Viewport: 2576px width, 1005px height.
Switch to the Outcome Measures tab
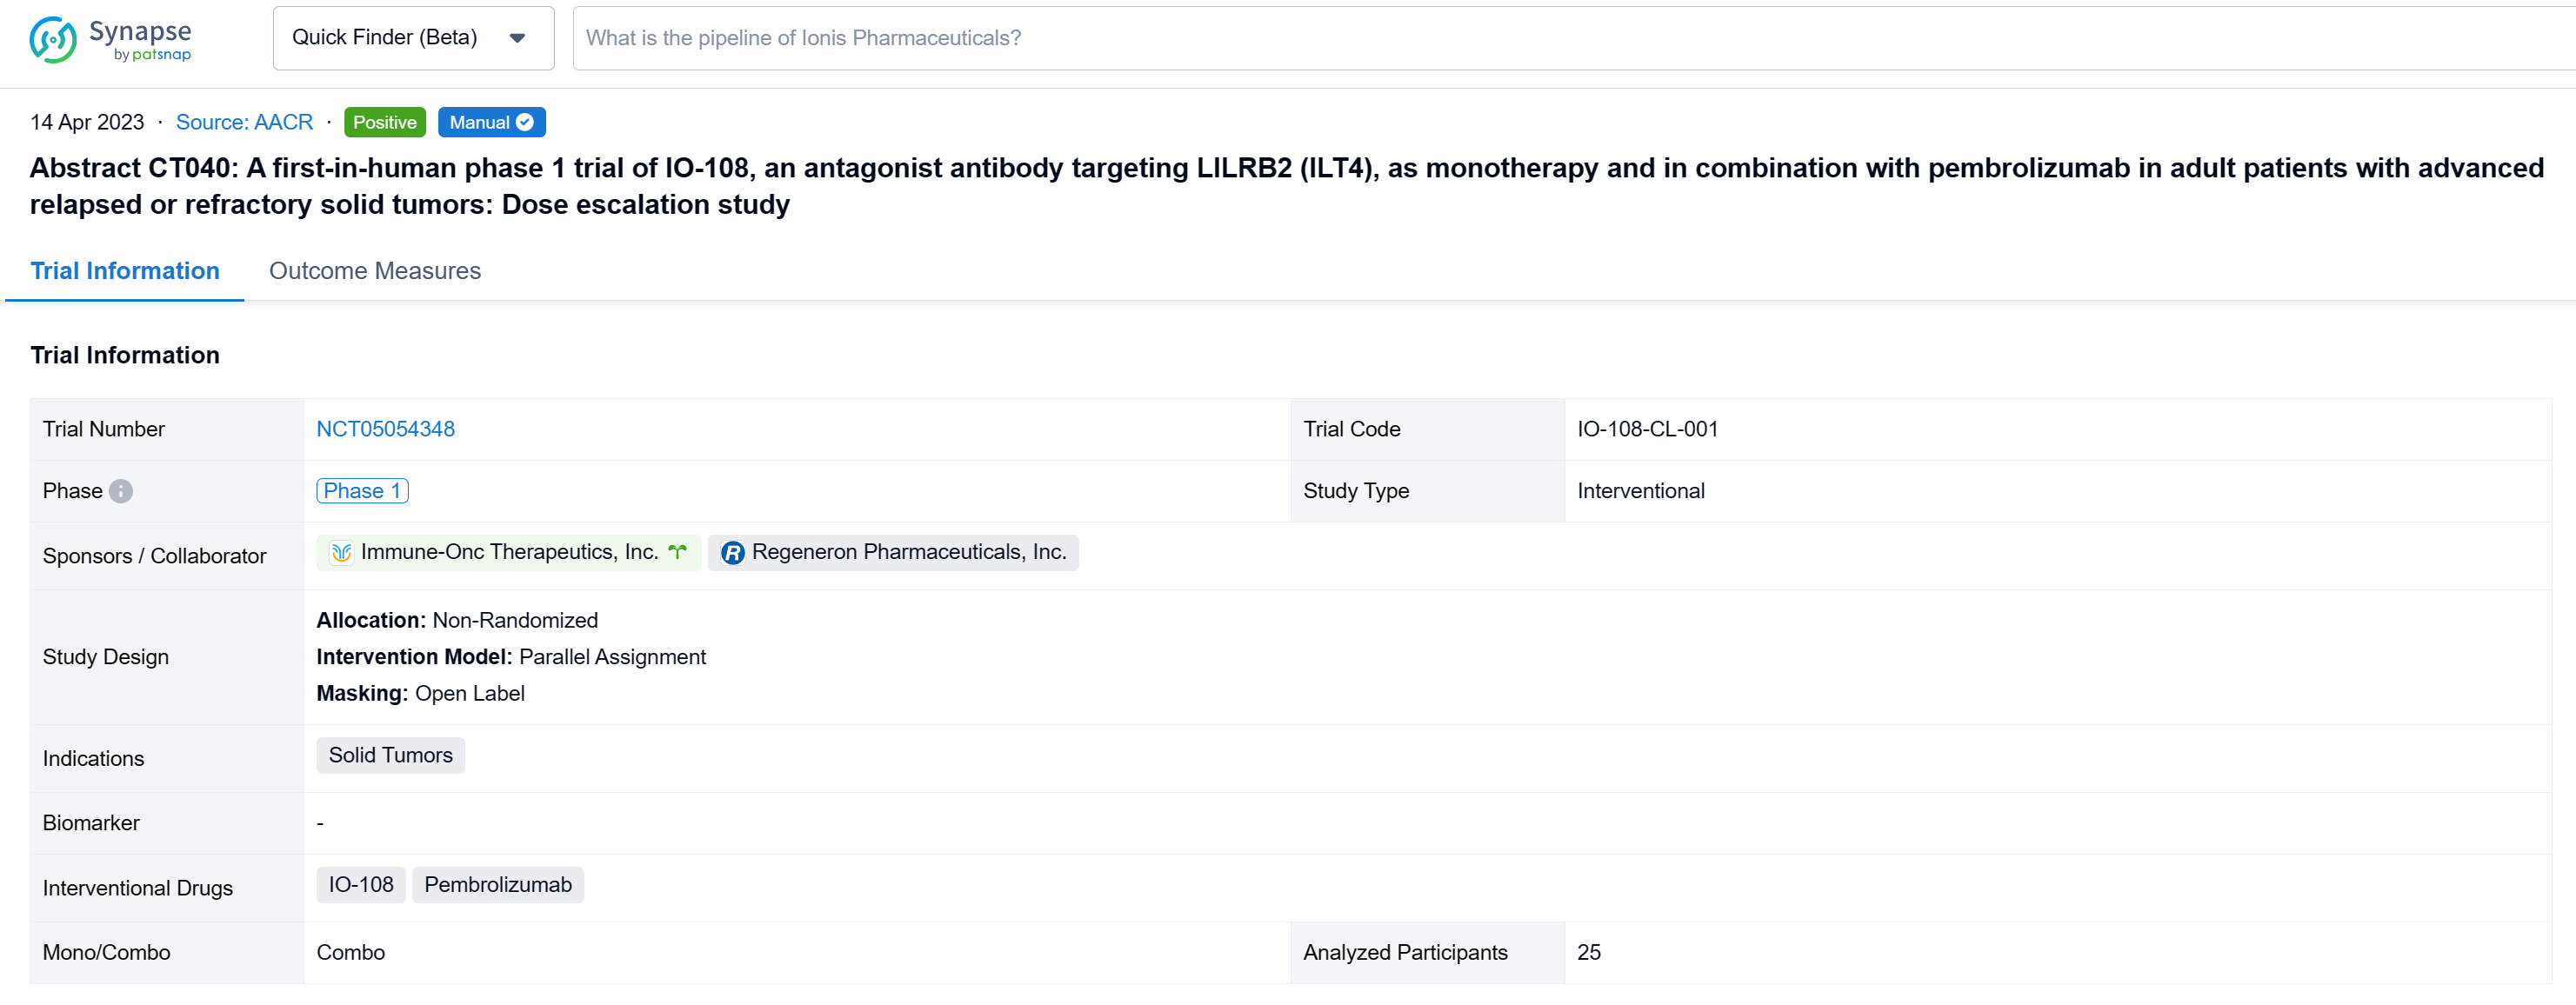[375, 271]
